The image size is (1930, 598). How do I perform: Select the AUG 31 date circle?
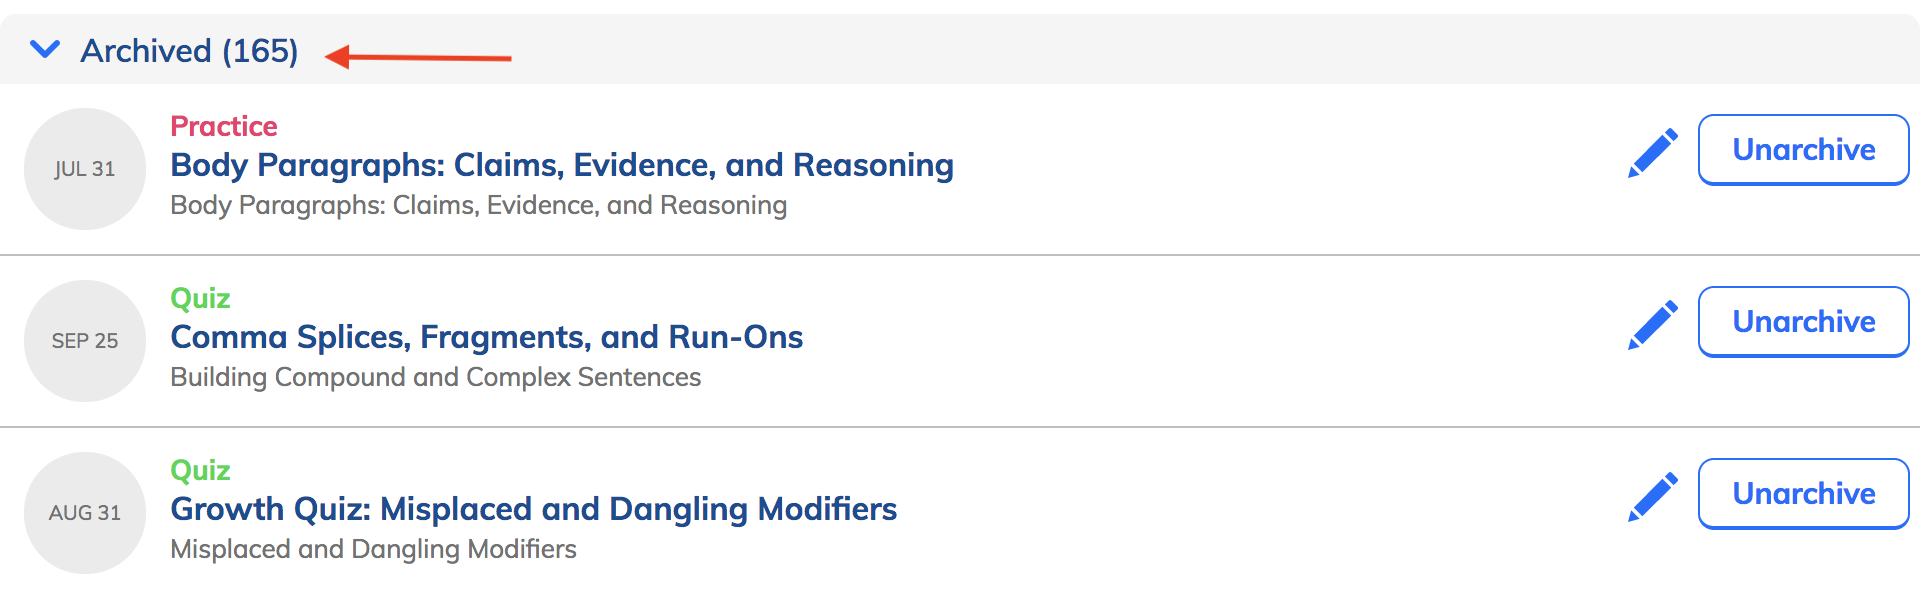85,513
